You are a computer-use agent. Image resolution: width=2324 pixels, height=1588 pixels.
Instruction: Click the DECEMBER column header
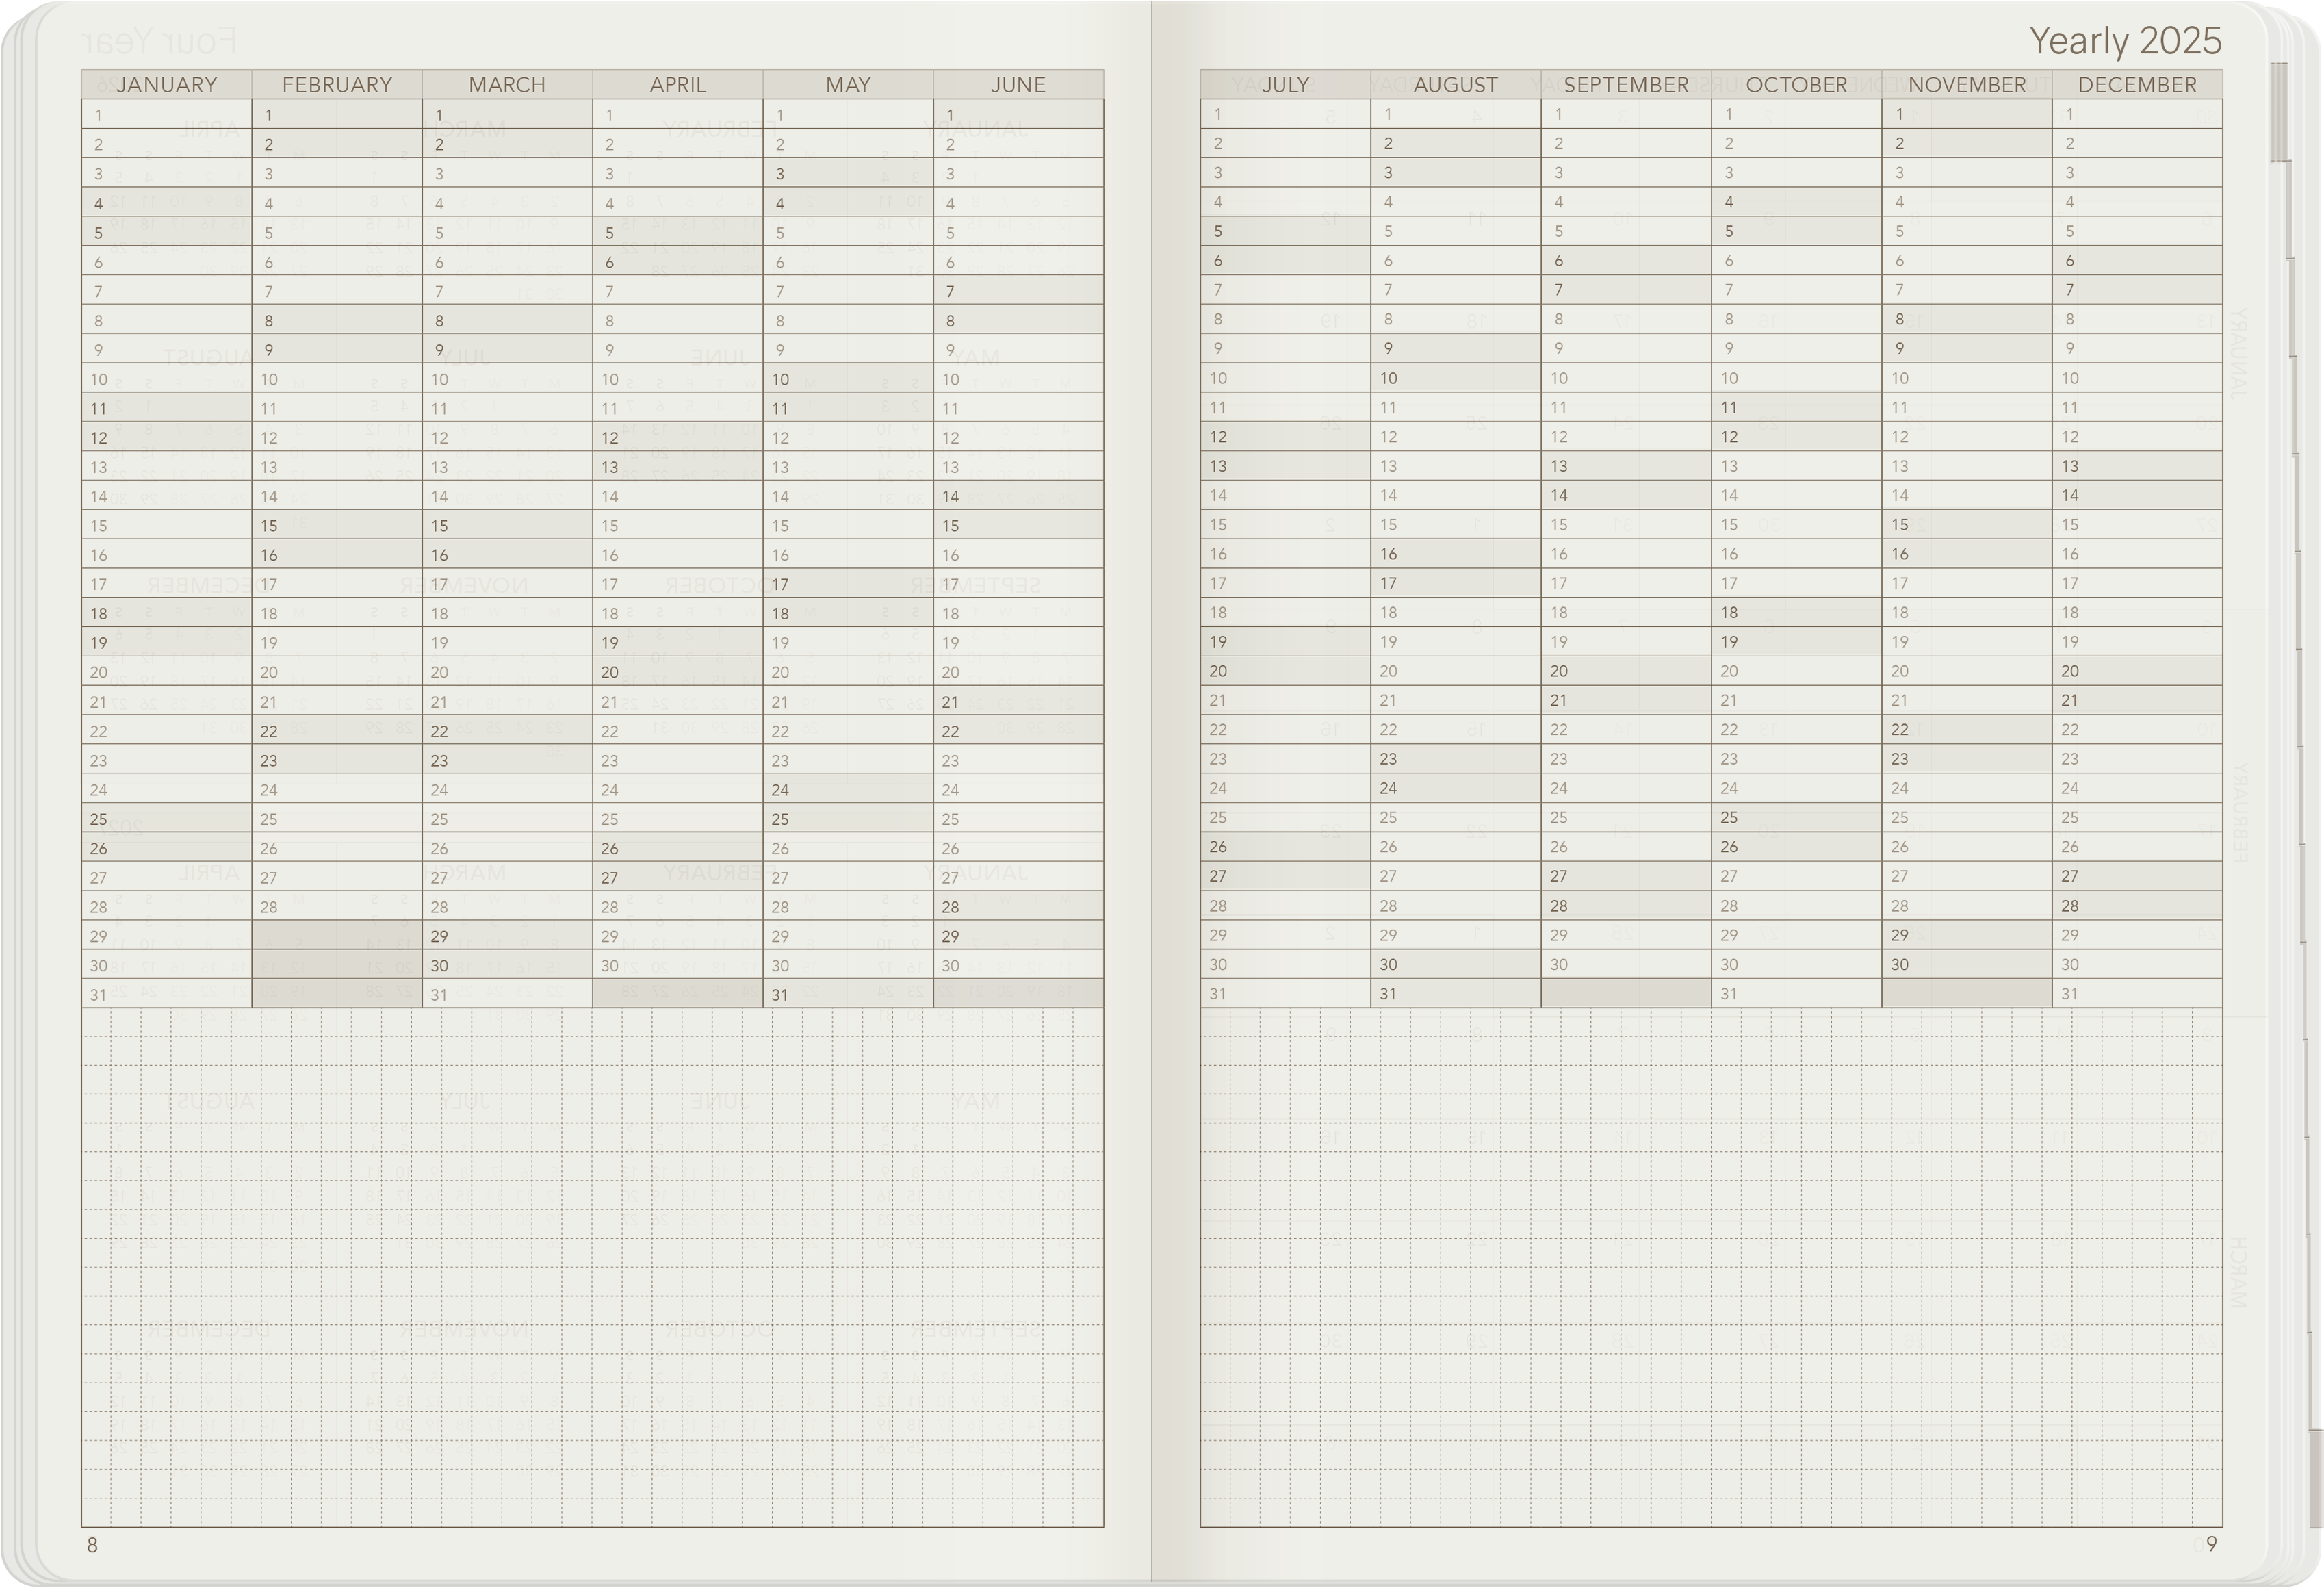pos(2137,85)
